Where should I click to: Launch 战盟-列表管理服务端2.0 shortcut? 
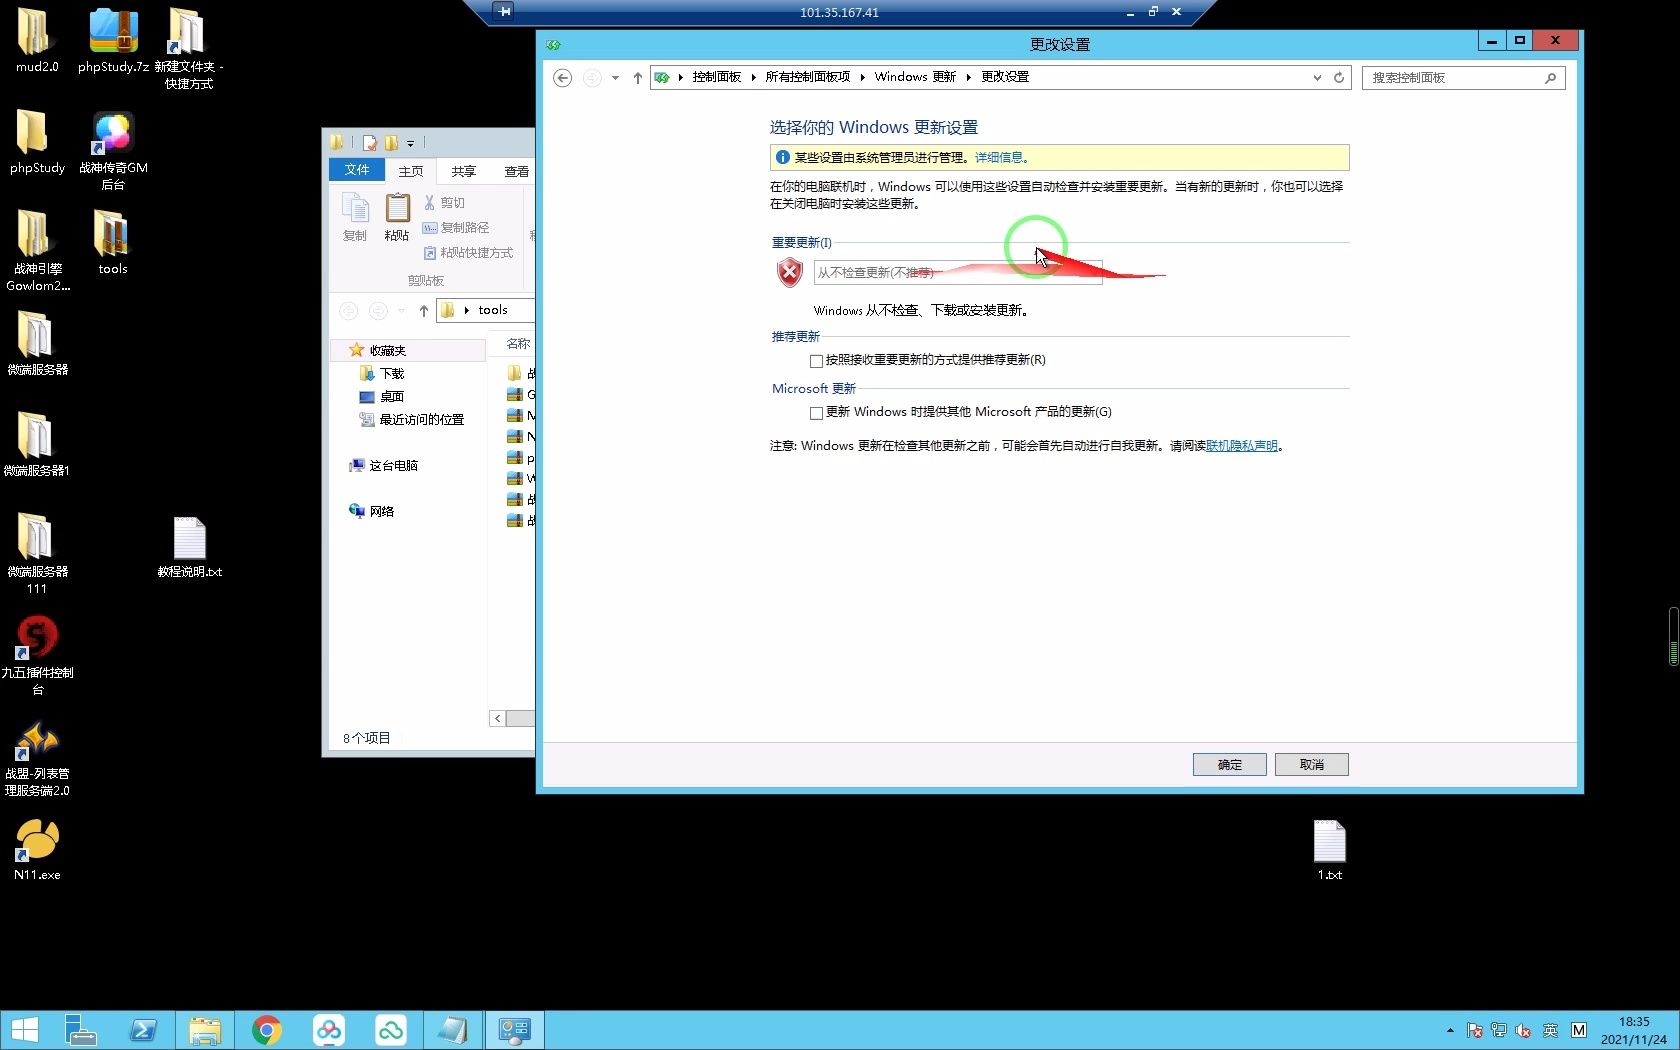pyautogui.click(x=37, y=759)
